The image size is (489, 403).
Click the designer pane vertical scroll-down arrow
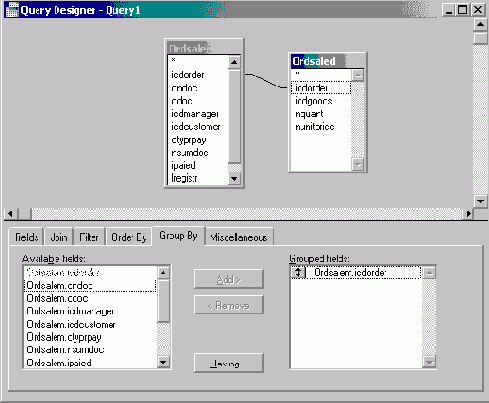[480, 201]
